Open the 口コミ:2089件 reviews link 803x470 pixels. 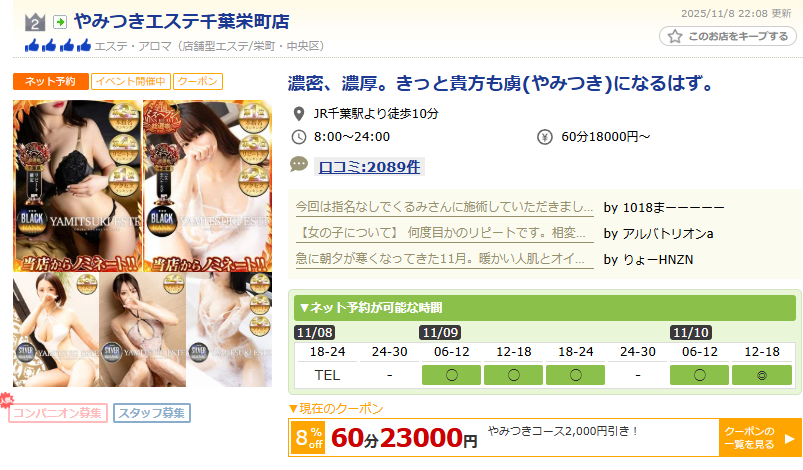coord(369,167)
